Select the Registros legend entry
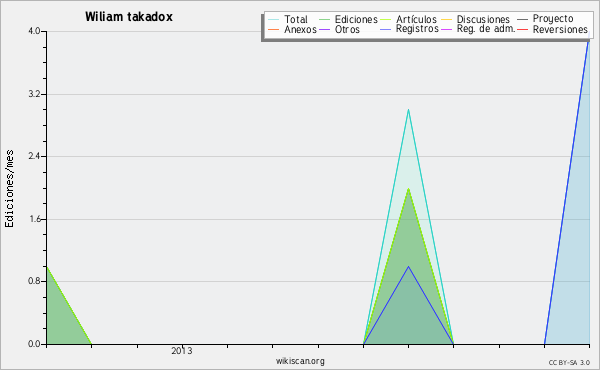600x370 pixels. point(409,29)
